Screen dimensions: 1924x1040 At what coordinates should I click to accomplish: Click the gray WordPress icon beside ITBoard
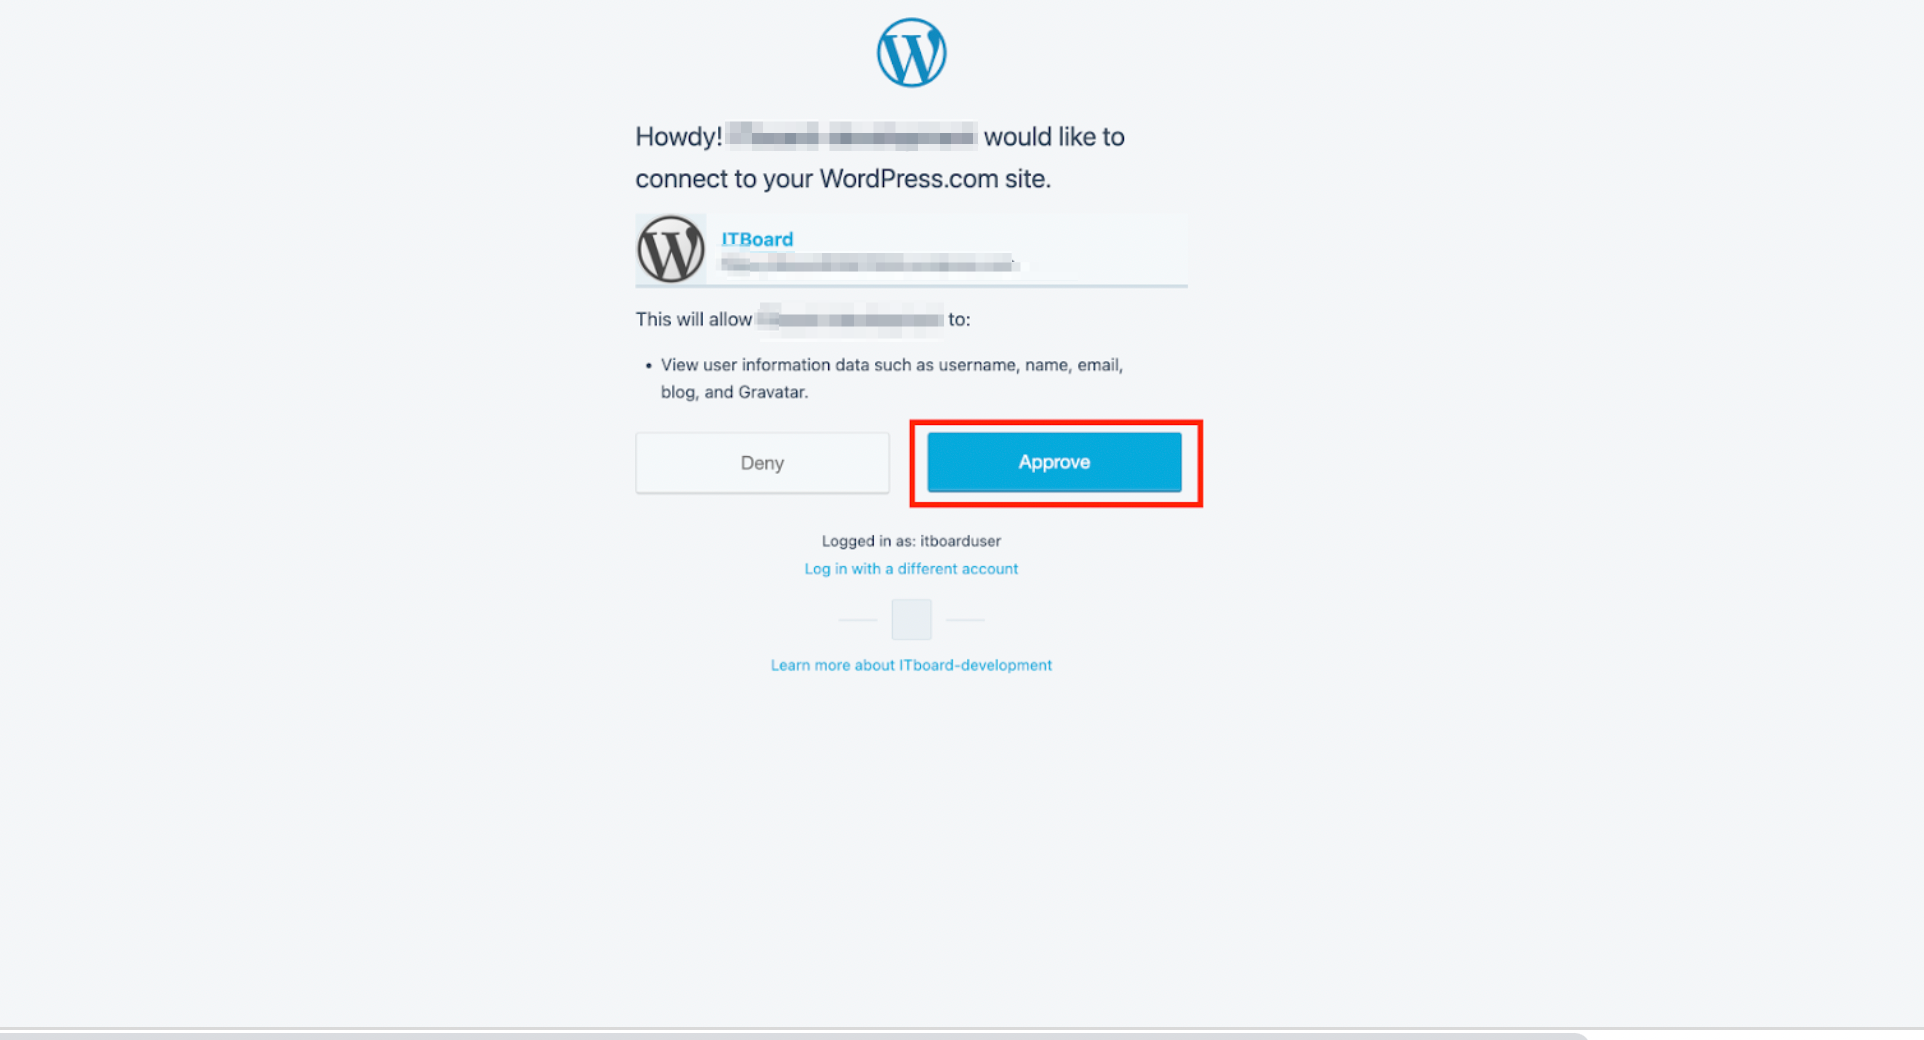671,249
